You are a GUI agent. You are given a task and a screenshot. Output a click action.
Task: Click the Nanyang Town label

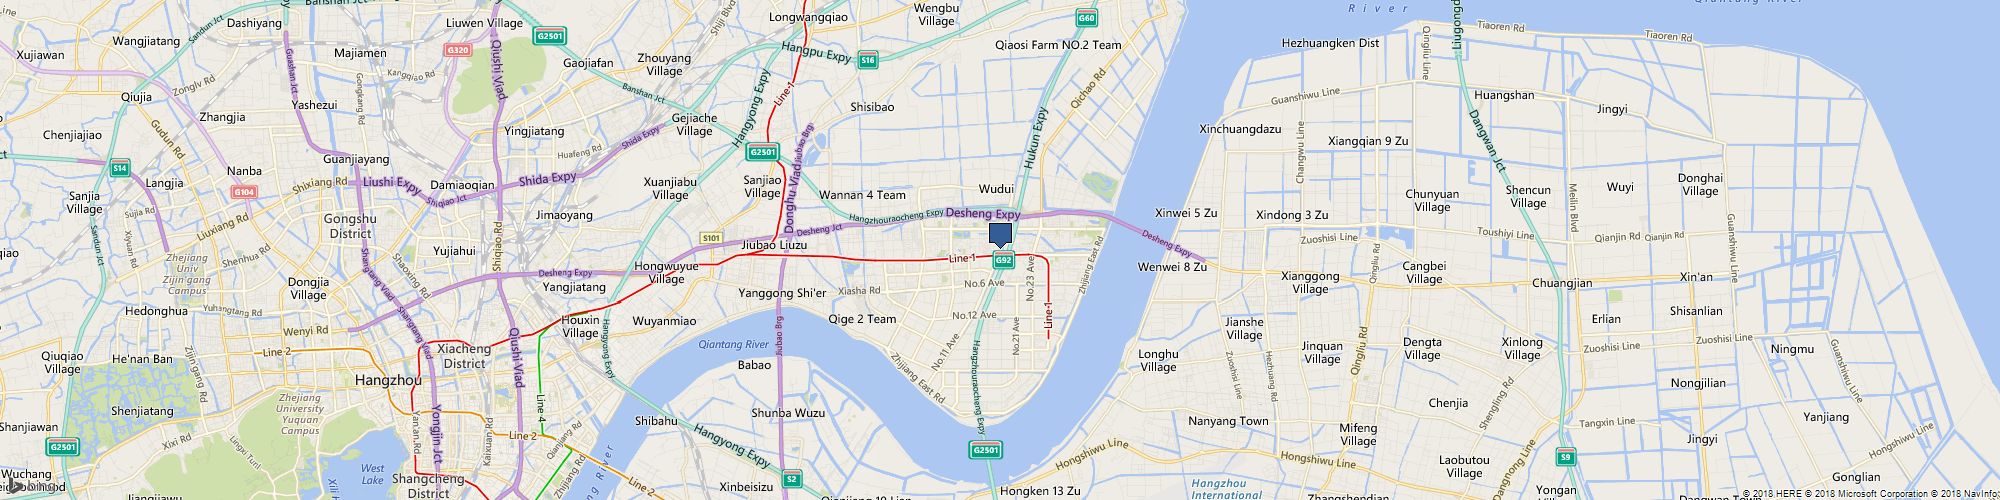[x=1228, y=421]
